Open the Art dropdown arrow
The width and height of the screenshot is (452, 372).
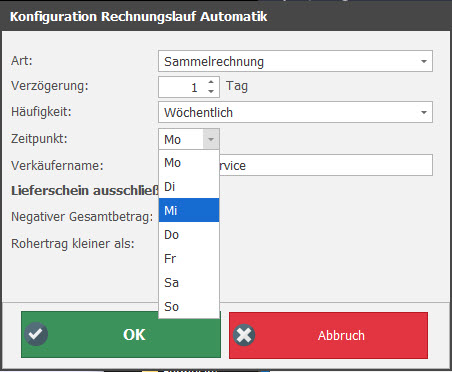[x=424, y=61]
